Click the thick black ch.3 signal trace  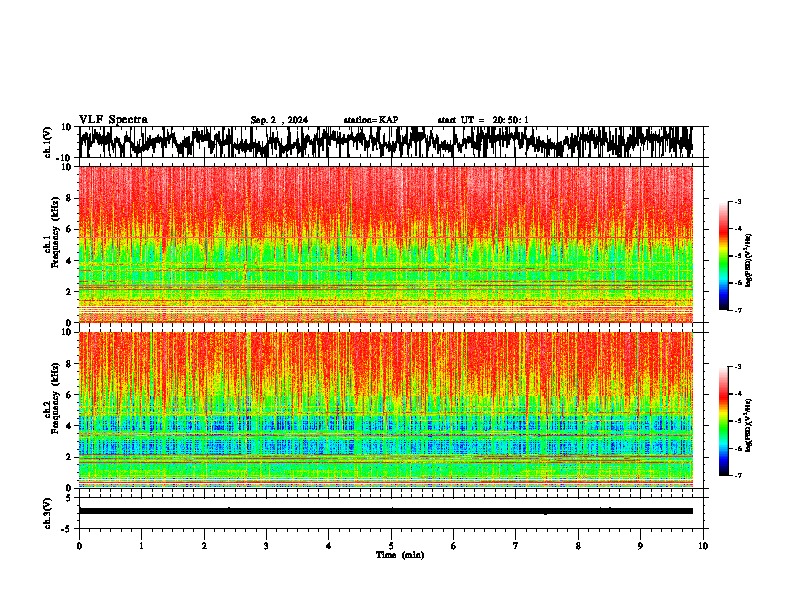(385, 511)
